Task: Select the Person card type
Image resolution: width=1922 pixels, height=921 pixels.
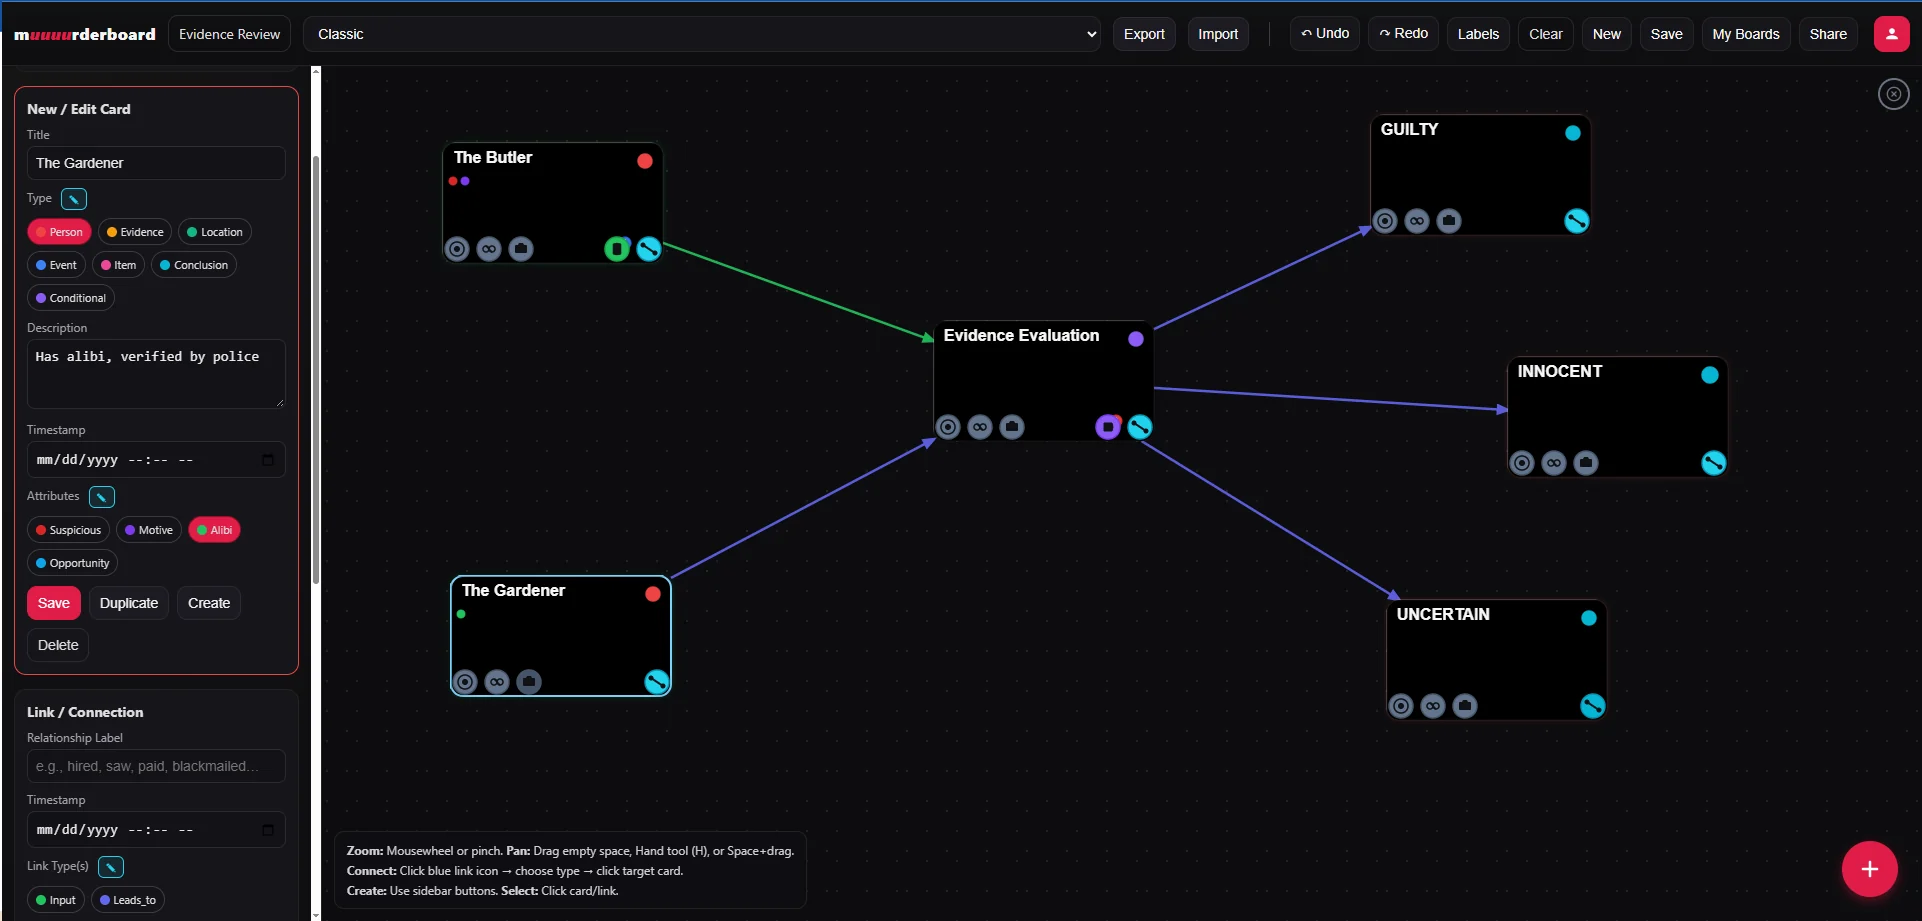Action: point(59,232)
